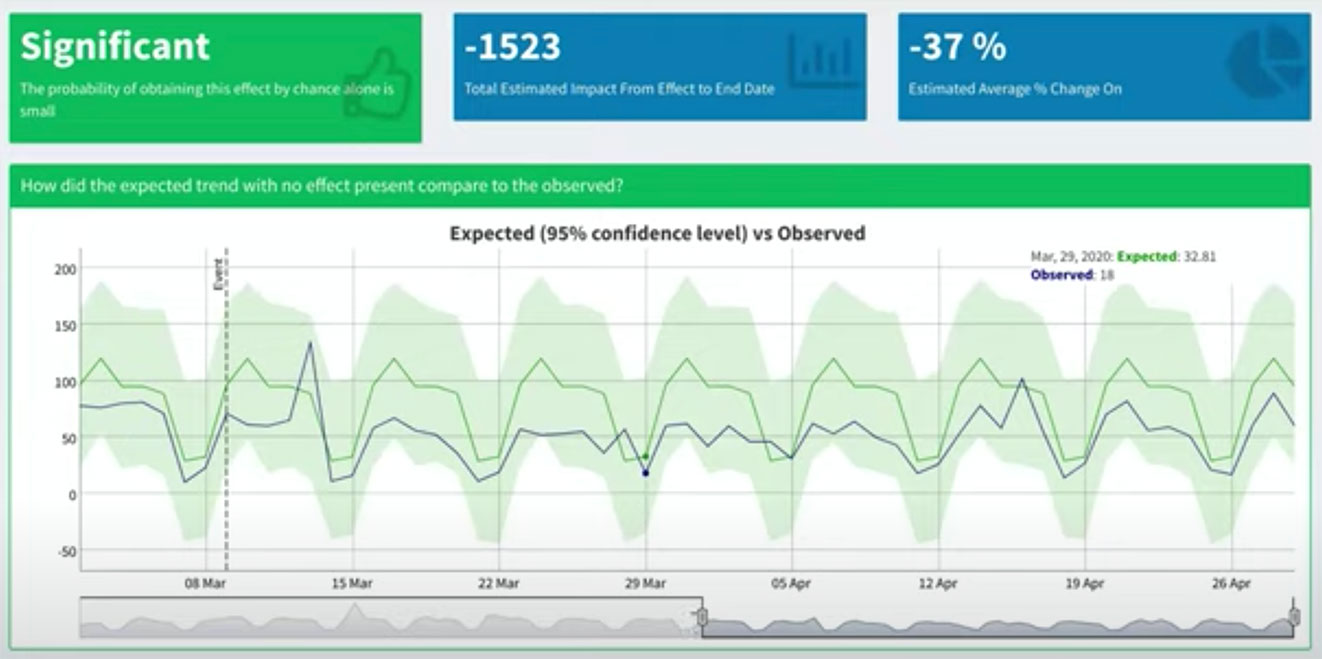Click the 26 Apr x-axis date label
Image resolution: width=1322 pixels, height=659 pixels.
(x=1231, y=583)
